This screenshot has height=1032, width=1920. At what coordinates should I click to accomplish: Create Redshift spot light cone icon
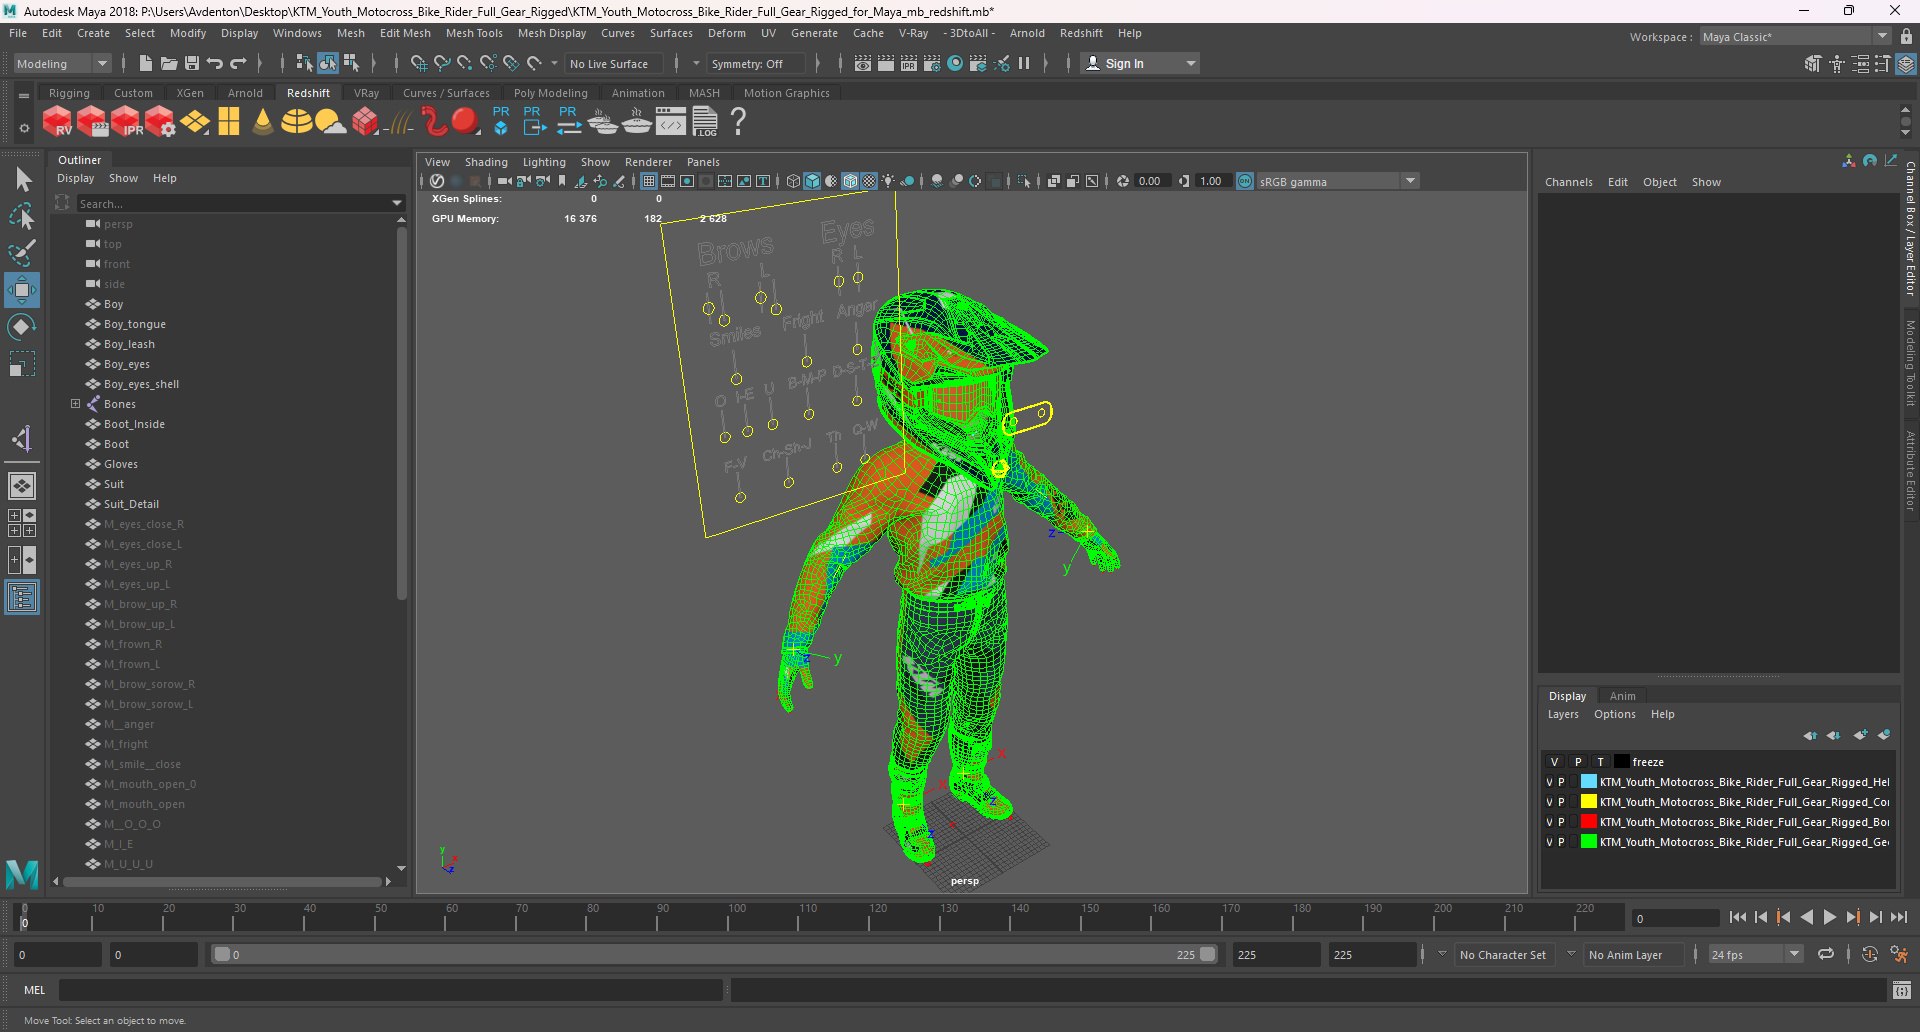coord(263,122)
